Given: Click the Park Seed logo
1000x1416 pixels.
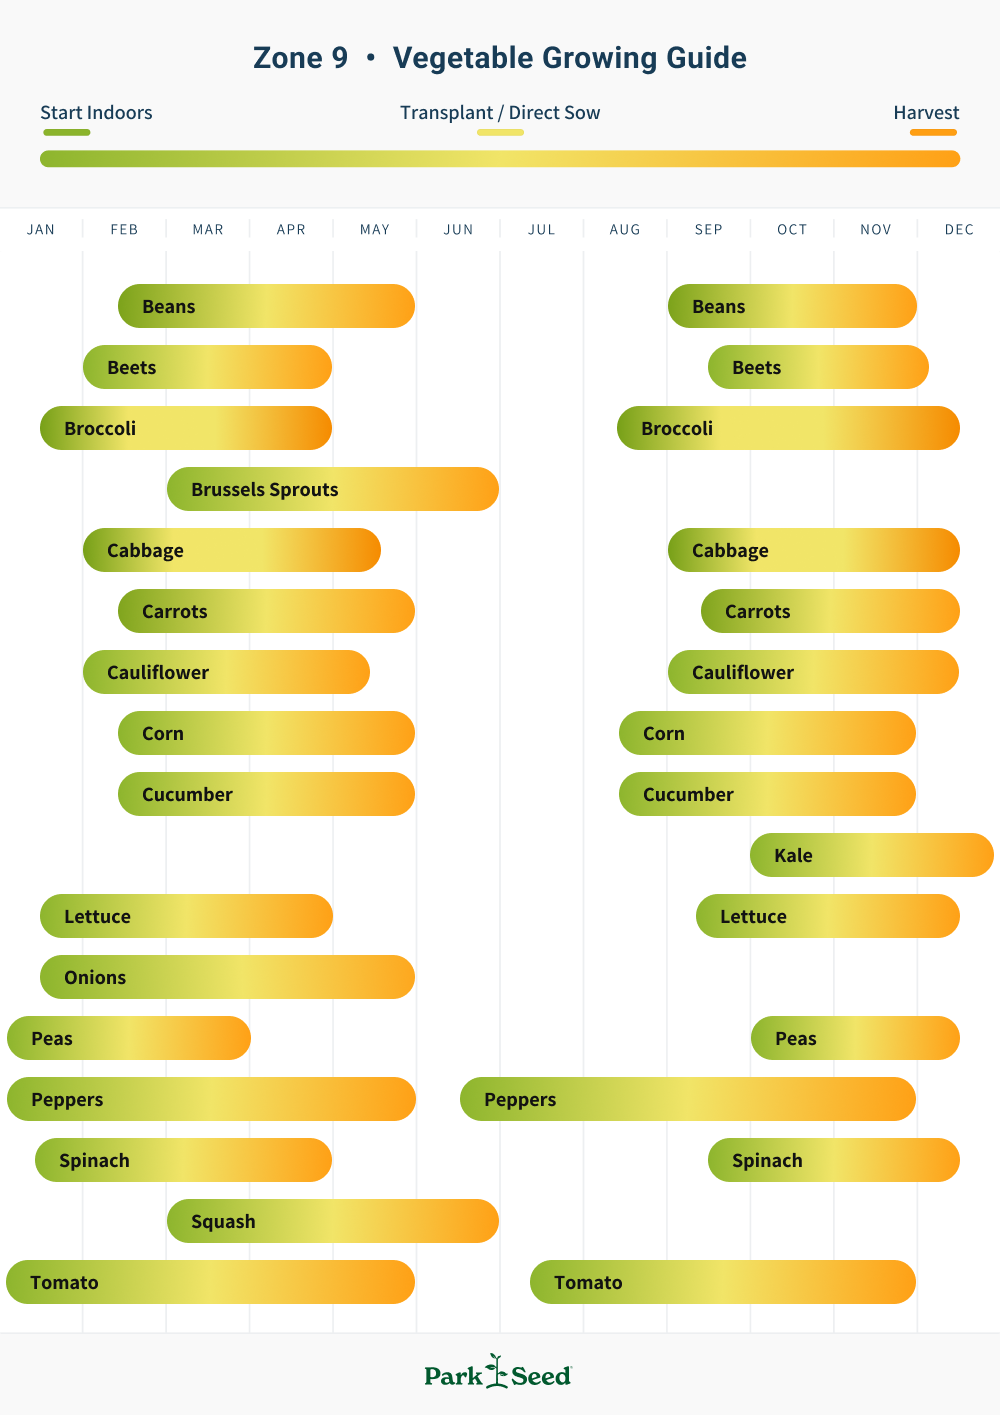Looking at the screenshot, I should pyautogui.click(x=498, y=1374).
